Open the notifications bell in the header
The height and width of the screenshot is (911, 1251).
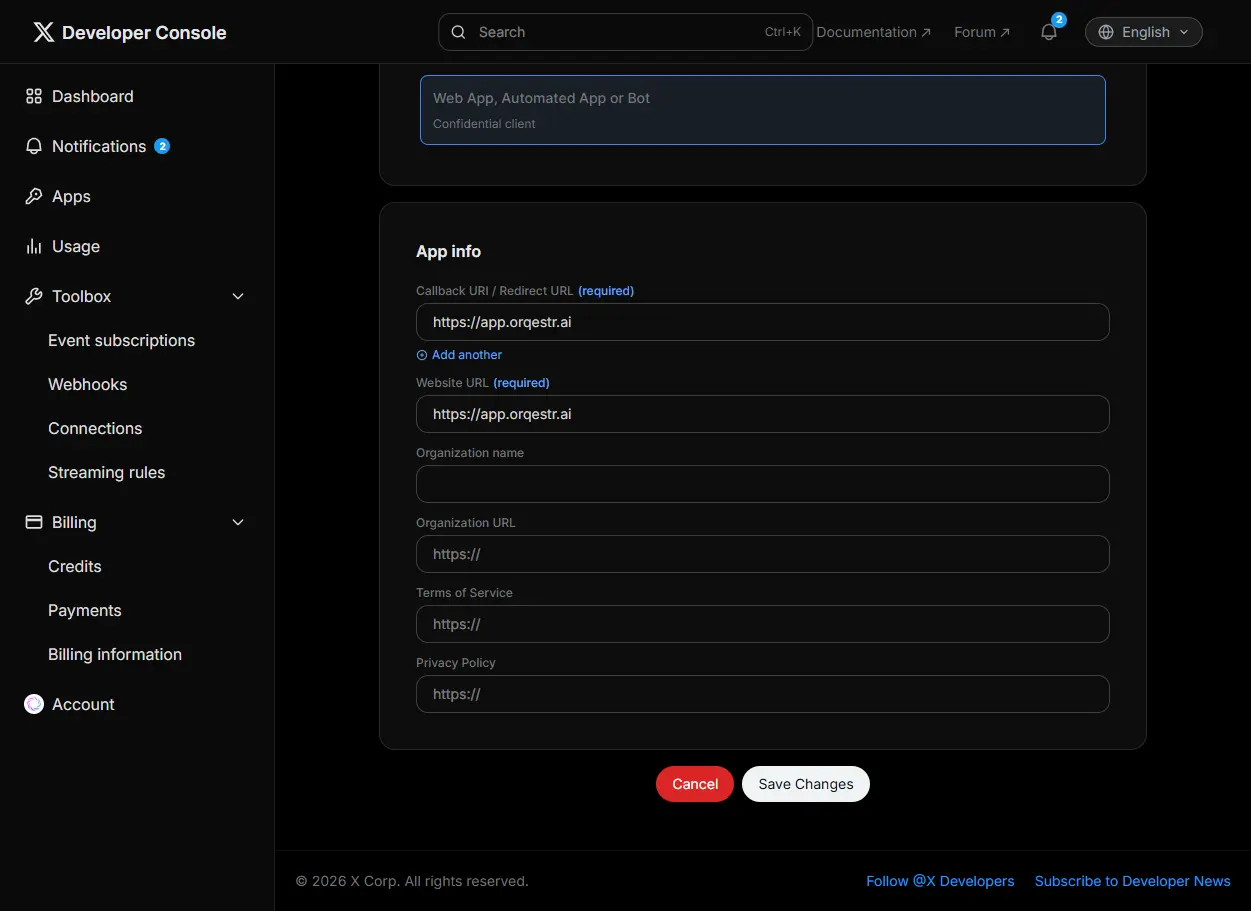coord(1049,32)
